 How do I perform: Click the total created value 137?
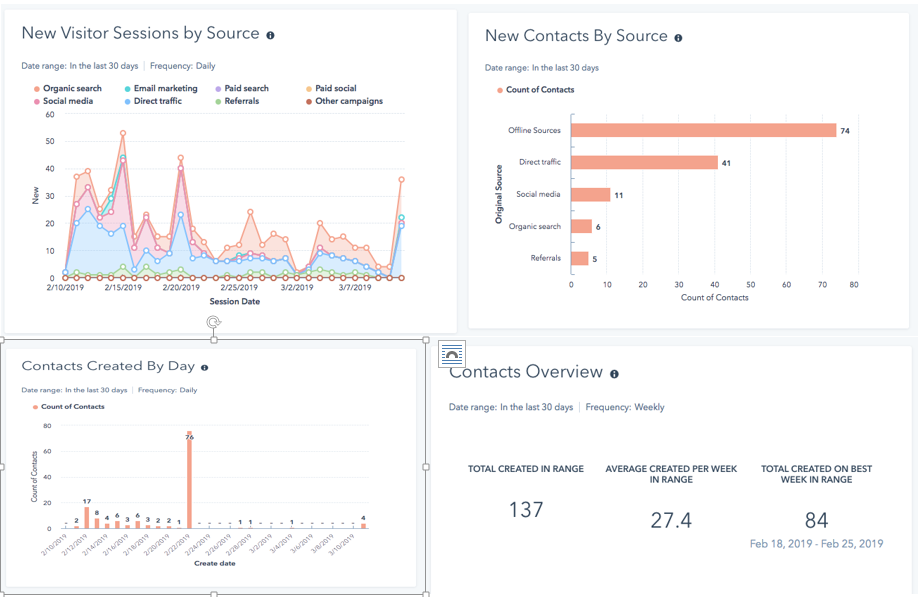(x=526, y=510)
